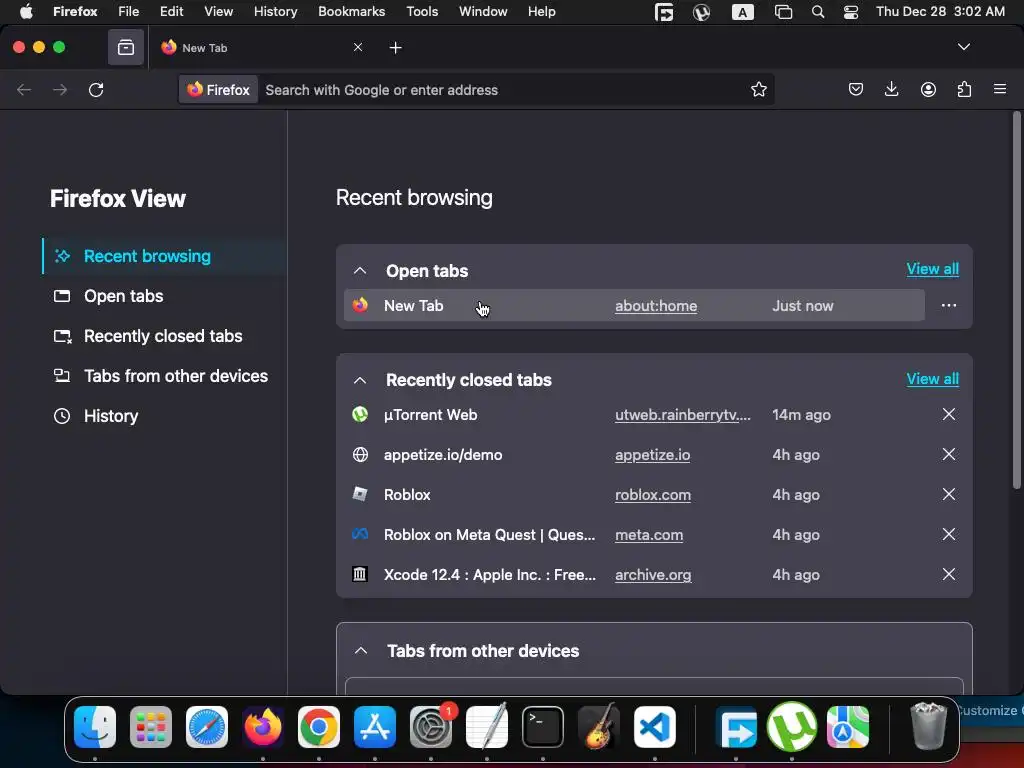This screenshot has width=1024, height=768.
Task: Reopen Xcode 12.4 Apple Inc. tab
Action: tap(489, 575)
